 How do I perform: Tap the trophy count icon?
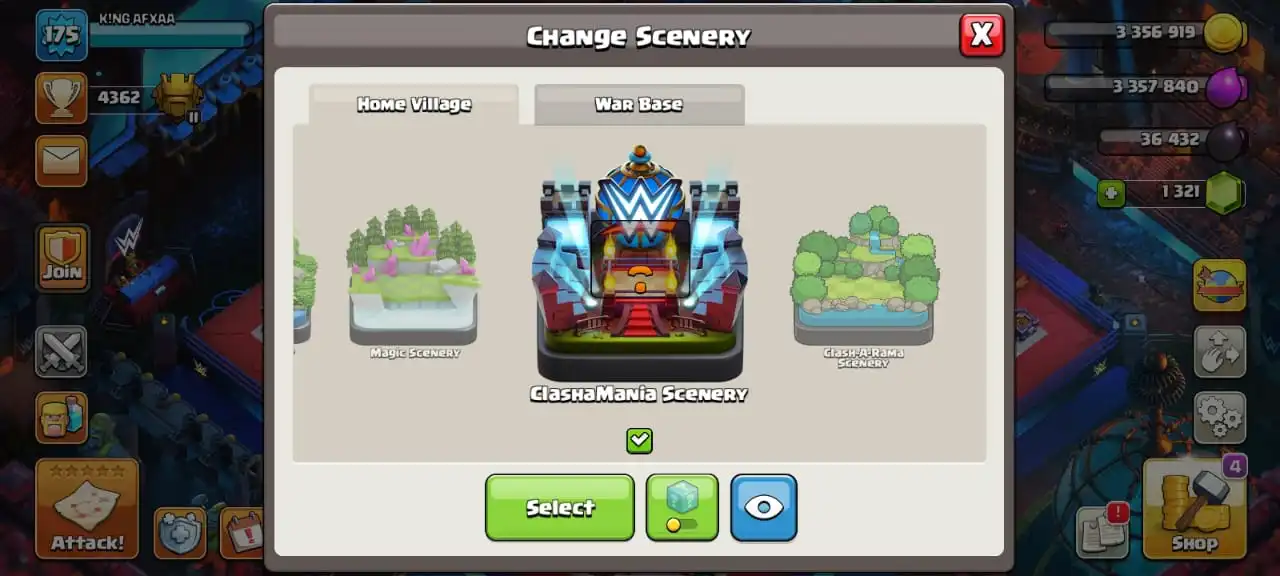point(62,97)
